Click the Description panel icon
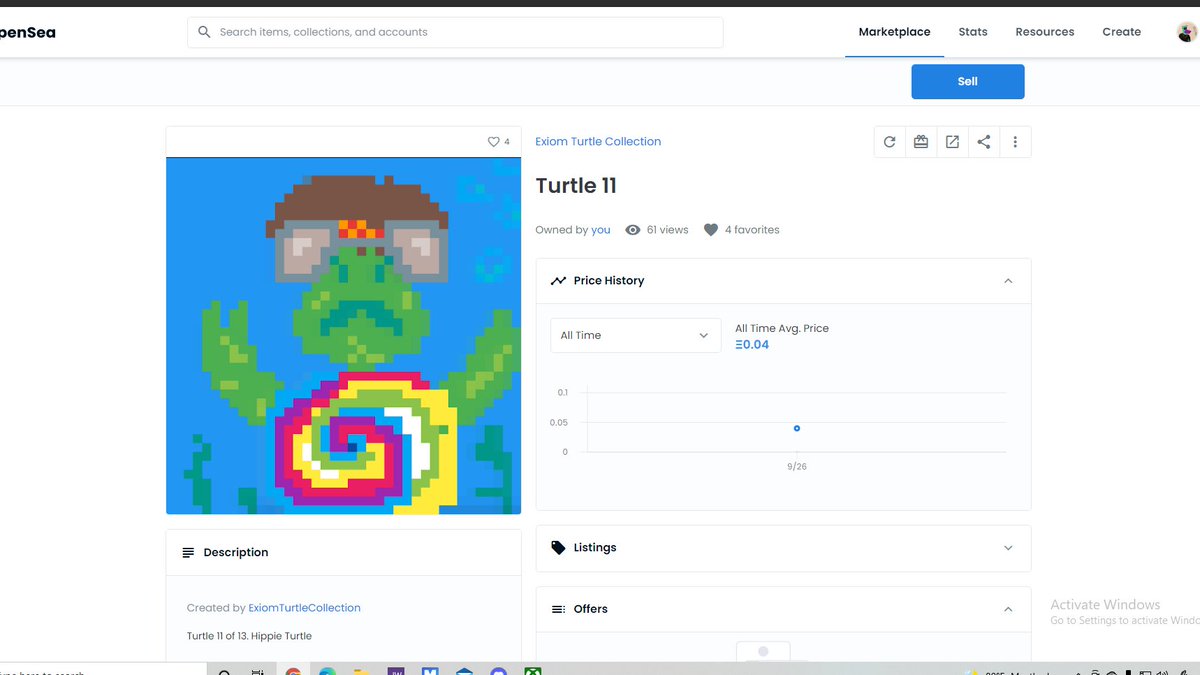The height and width of the screenshot is (675, 1200). (189, 551)
